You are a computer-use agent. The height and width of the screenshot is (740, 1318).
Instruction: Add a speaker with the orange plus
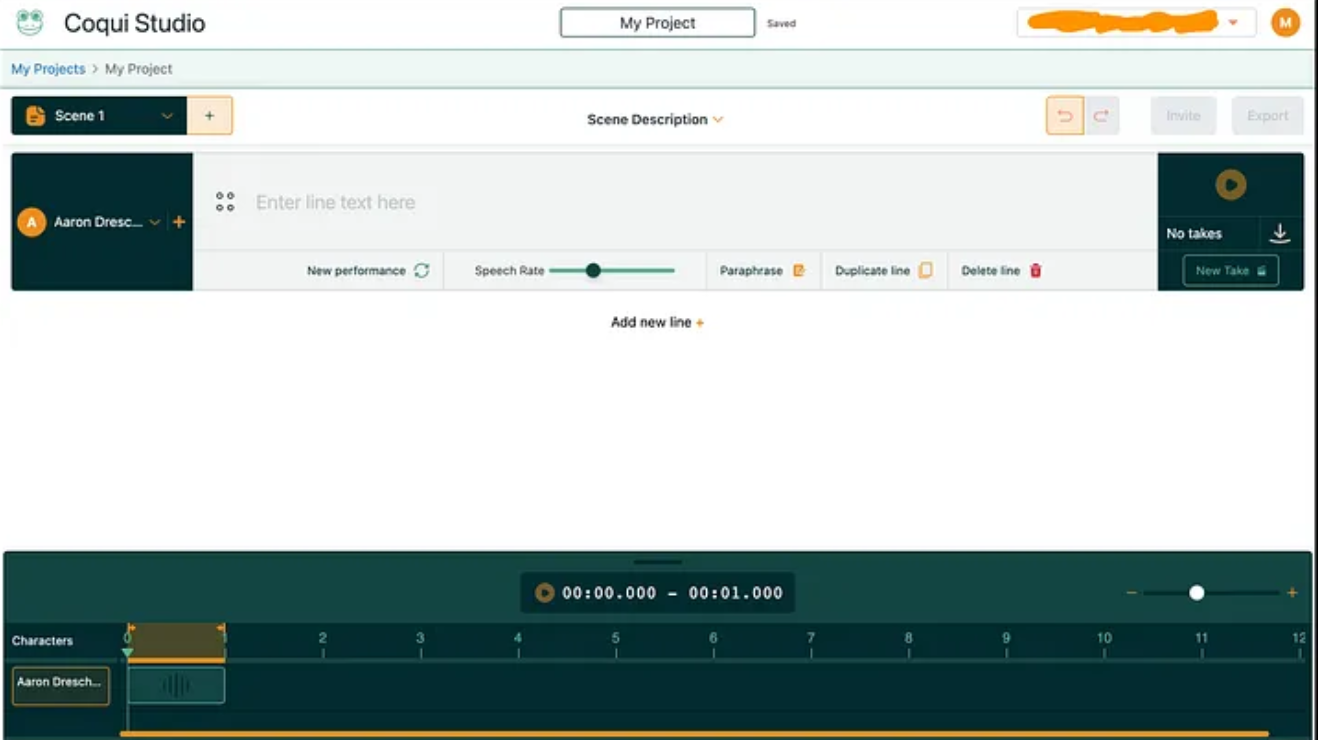coord(179,222)
